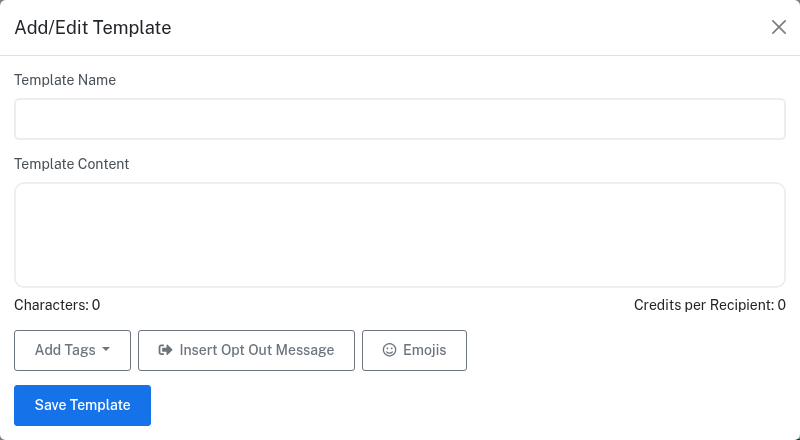Click the zero value after Credits per Recipient

click(x=782, y=305)
